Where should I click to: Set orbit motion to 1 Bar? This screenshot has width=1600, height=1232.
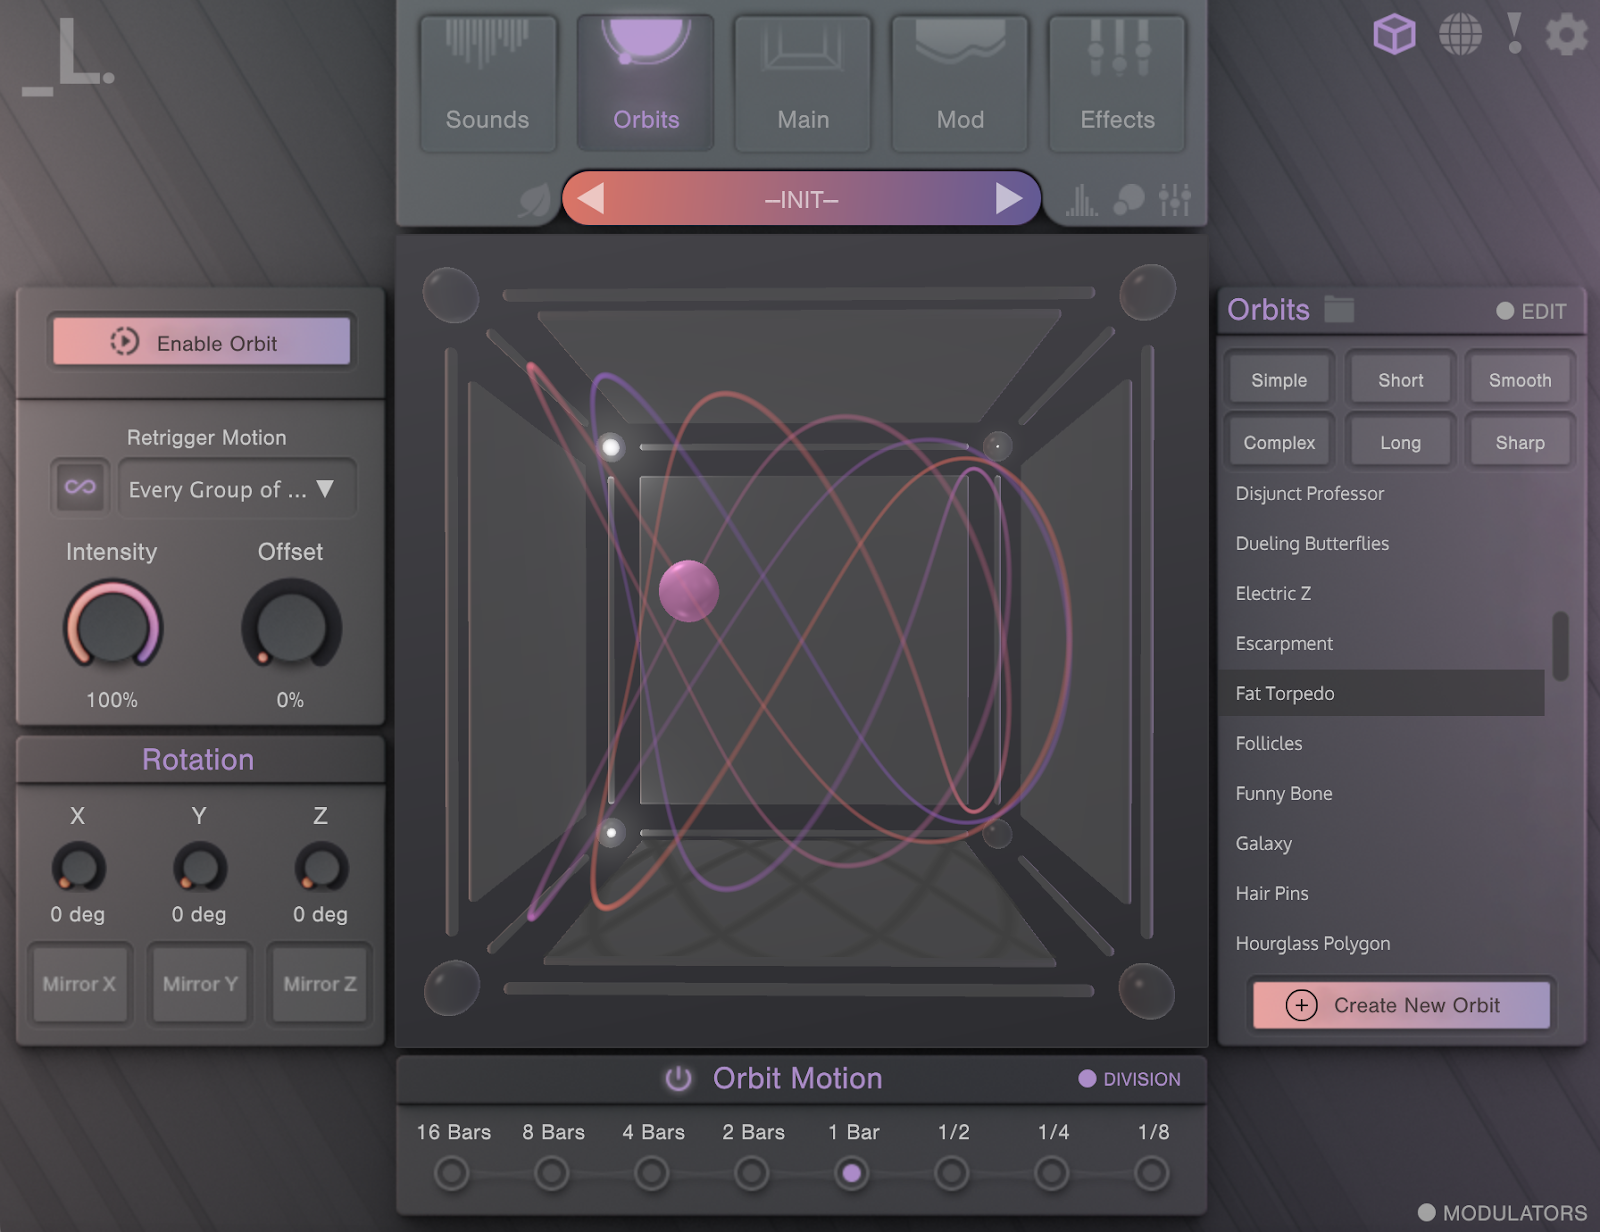pos(852,1173)
